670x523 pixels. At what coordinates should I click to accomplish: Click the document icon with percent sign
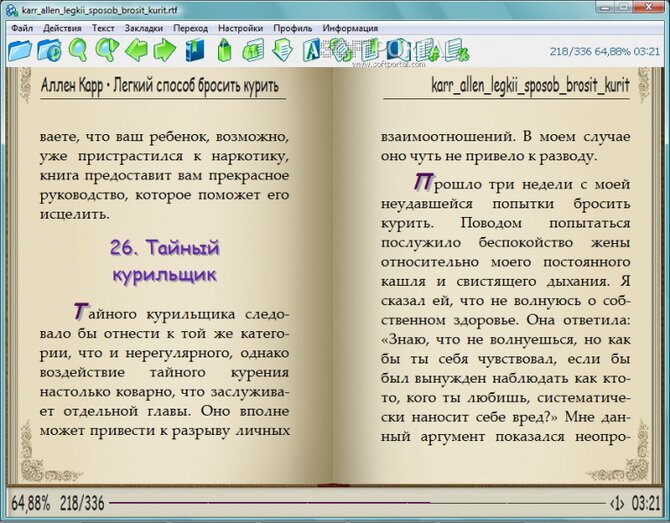[456, 50]
